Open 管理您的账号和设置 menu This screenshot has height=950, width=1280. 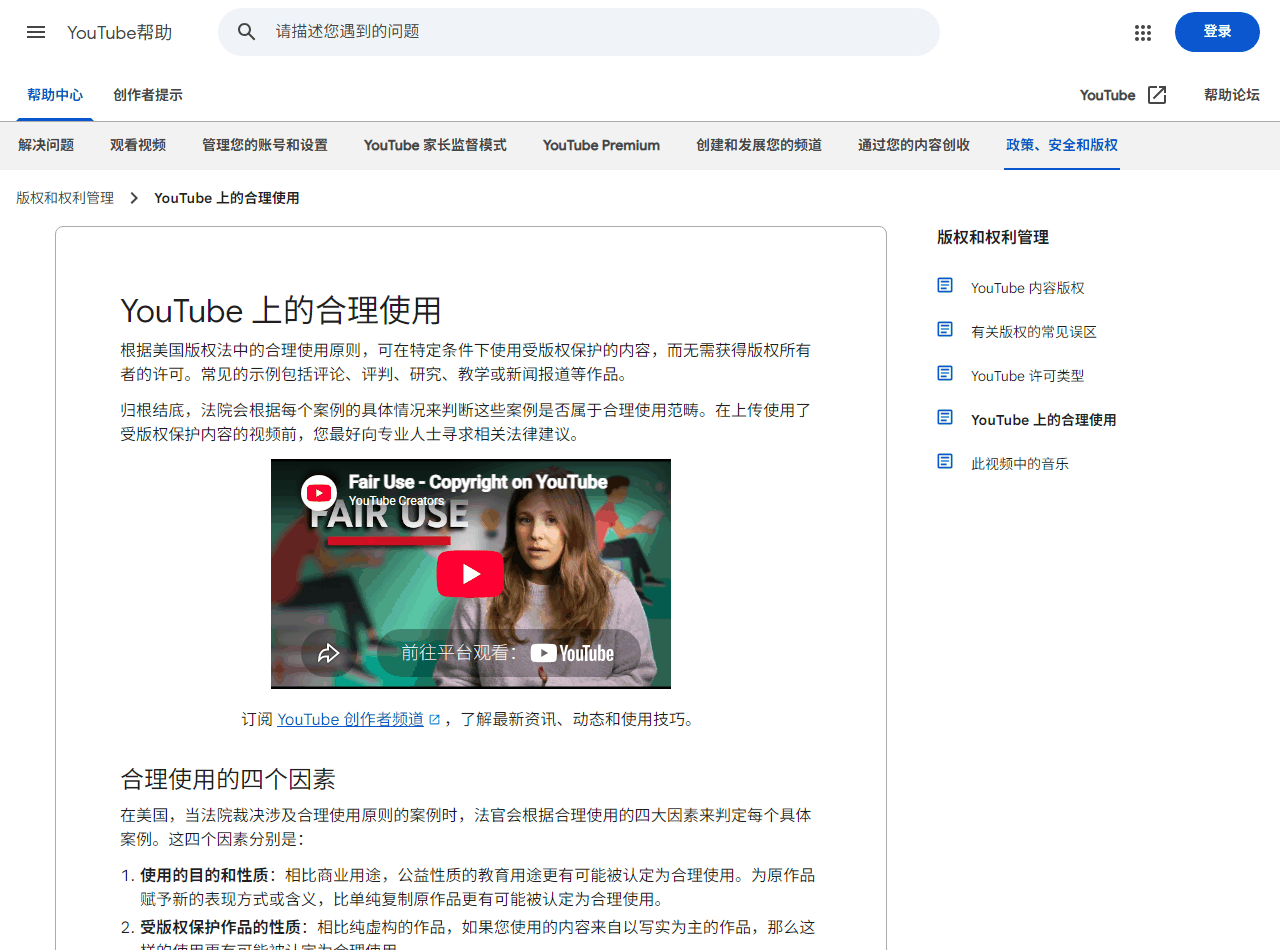click(265, 145)
